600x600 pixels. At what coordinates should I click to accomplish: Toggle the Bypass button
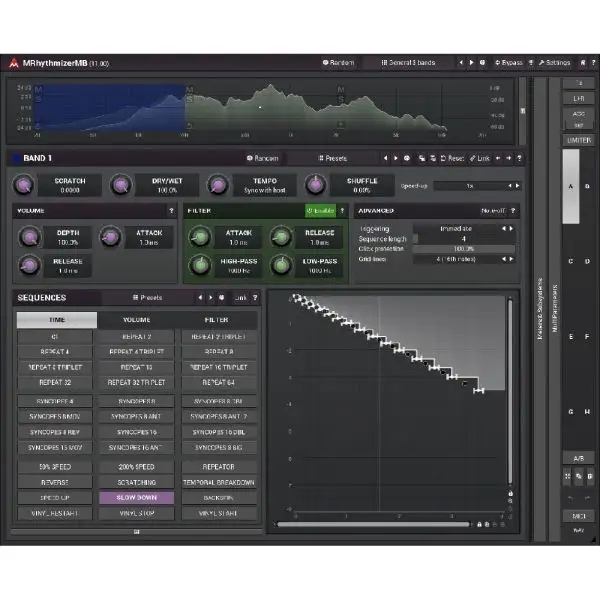[x=508, y=62]
